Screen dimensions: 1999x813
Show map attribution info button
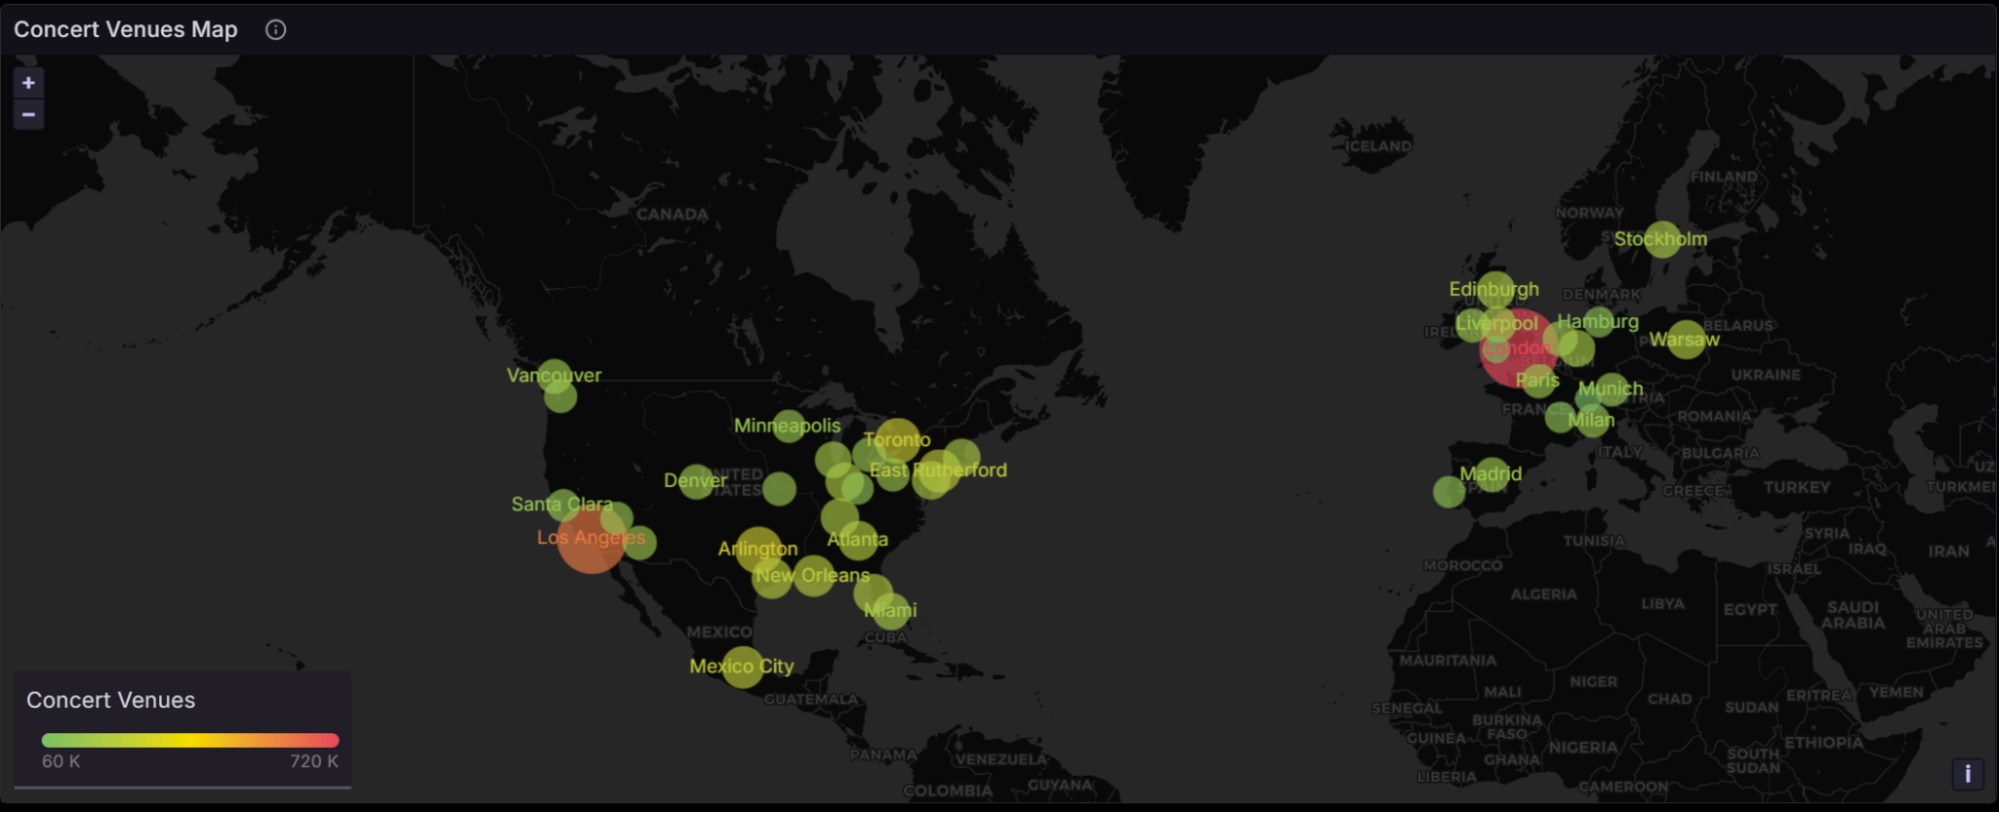(1967, 773)
